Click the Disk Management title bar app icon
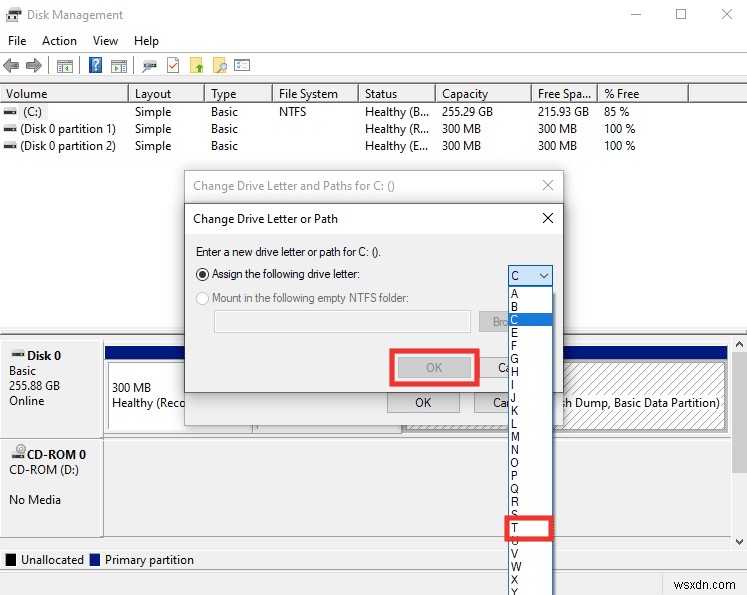The height and width of the screenshot is (595, 747). tap(13, 15)
